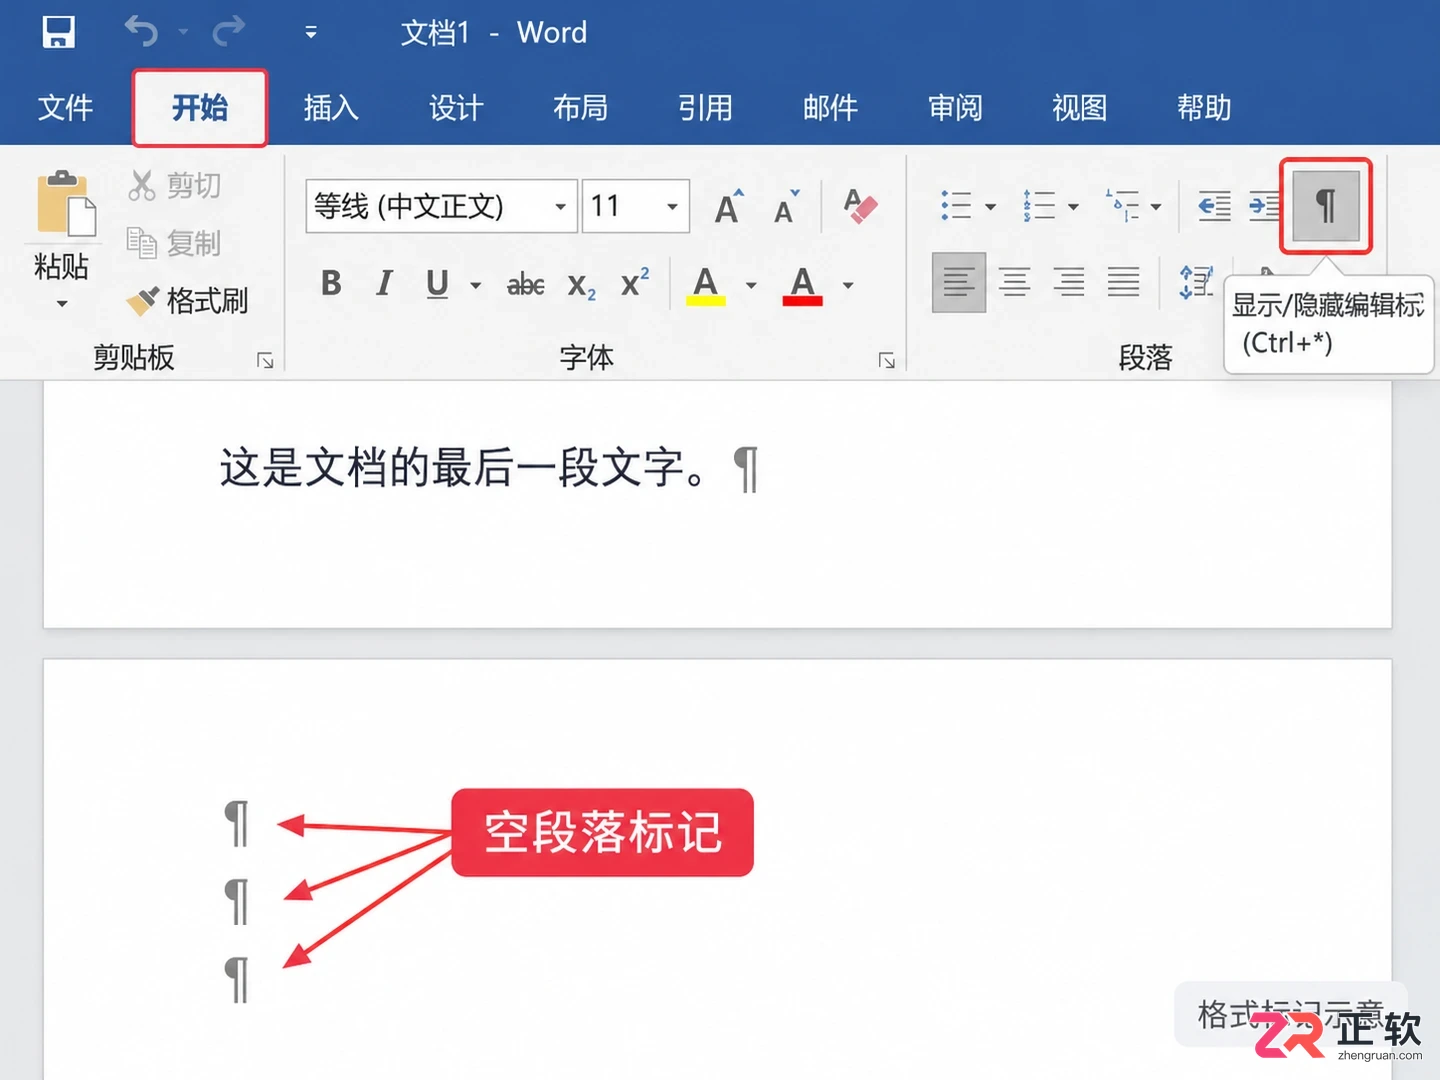Save the document with the floppy disk icon
The height and width of the screenshot is (1080, 1440).
coord(59,32)
